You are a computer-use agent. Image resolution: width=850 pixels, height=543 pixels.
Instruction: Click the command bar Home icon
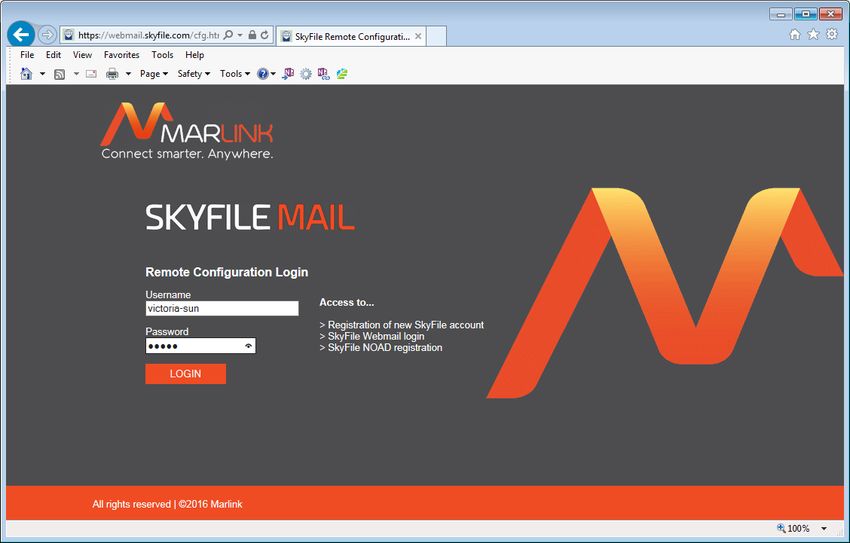26,74
